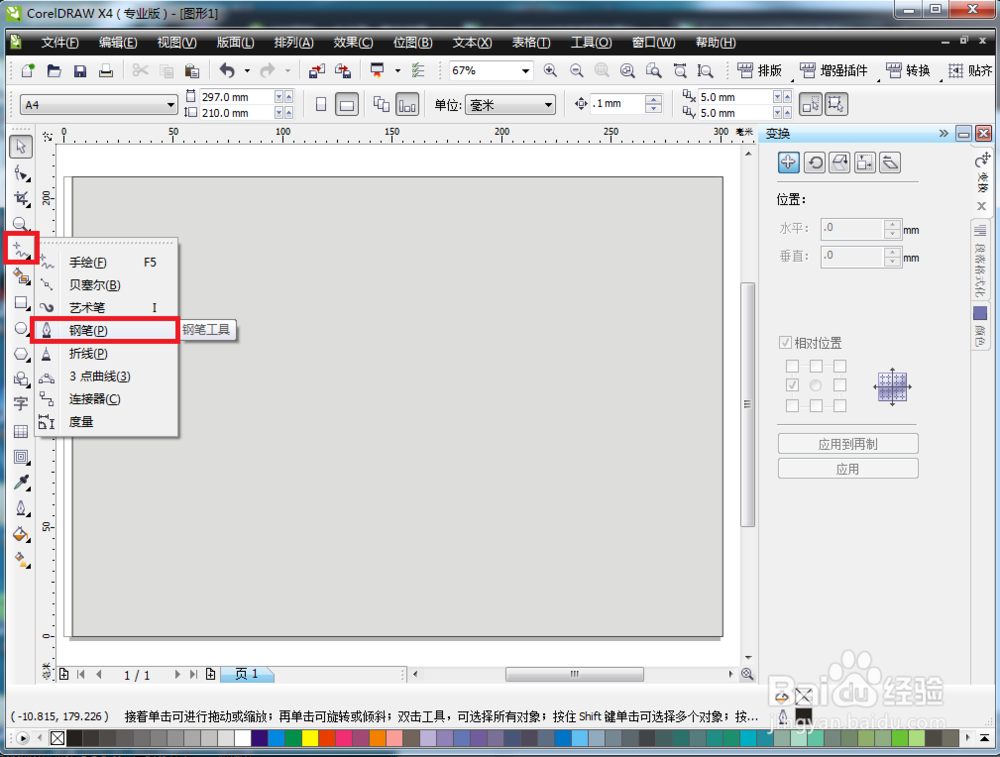Select the Interactive Fill tool

(21, 560)
